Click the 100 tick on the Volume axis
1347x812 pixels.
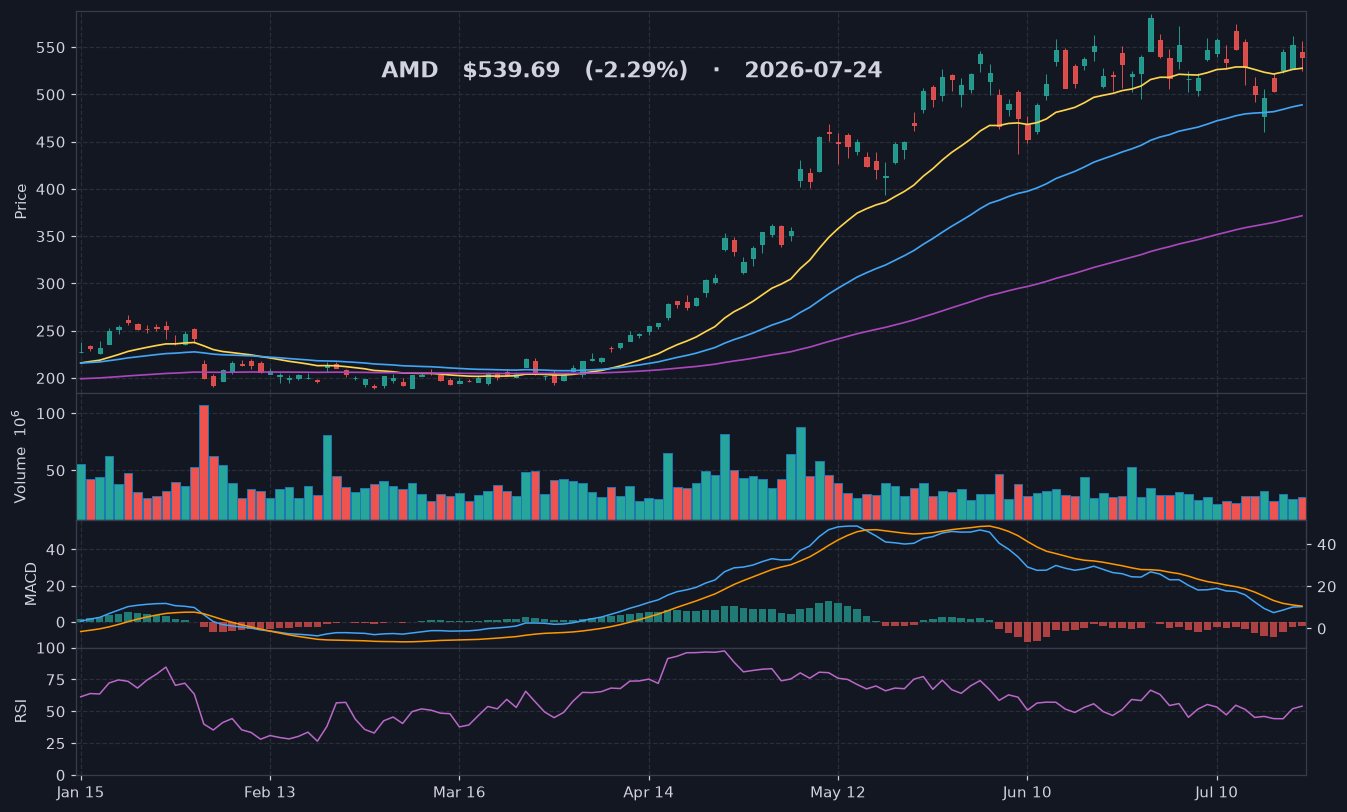(x=53, y=414)
